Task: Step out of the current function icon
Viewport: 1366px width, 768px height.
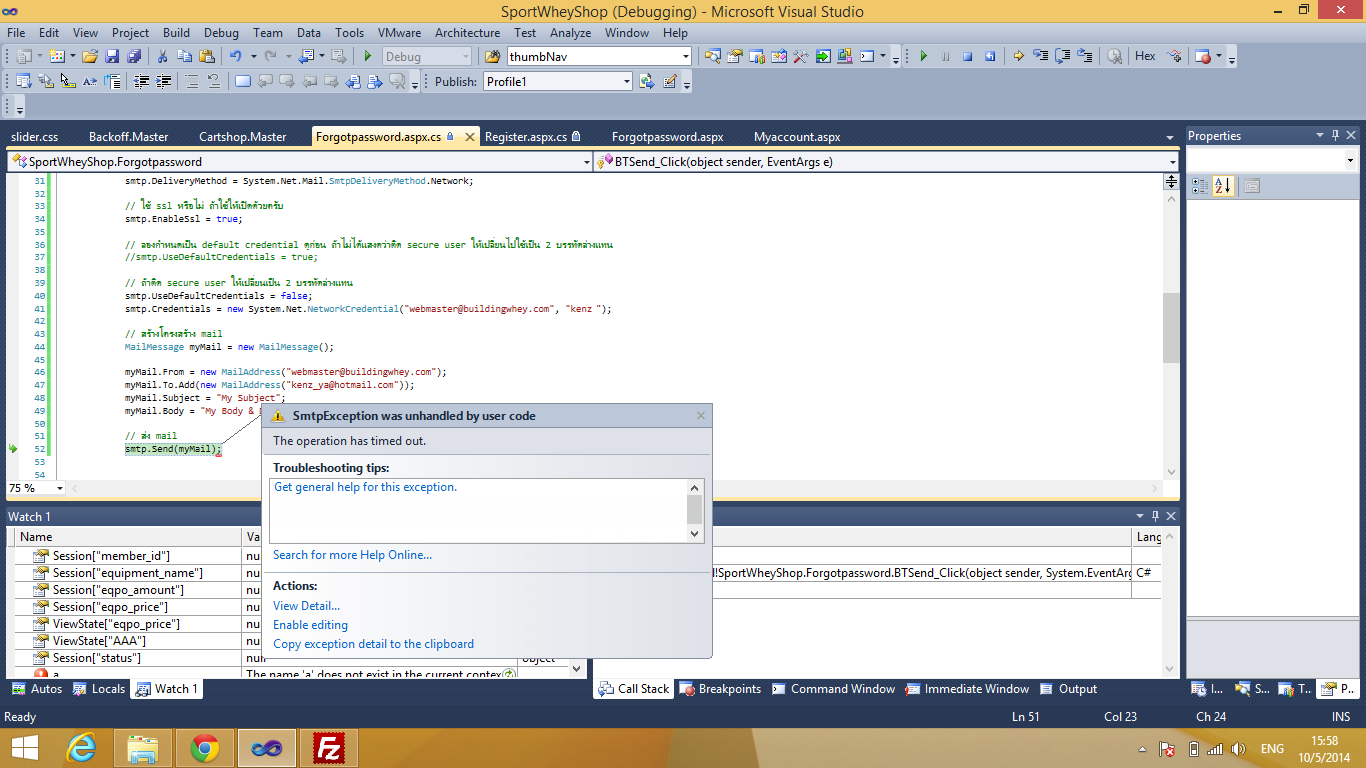Action: point(1084,56)
